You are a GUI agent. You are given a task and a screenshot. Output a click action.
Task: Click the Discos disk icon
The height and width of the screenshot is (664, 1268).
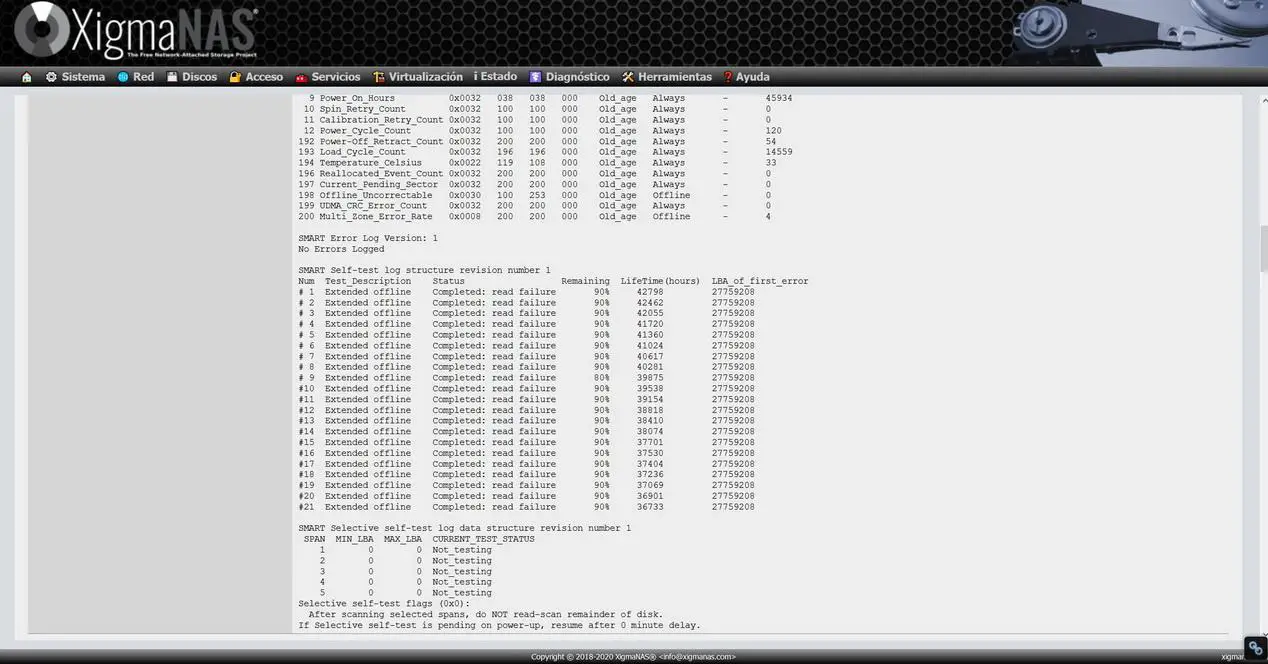tap(172, 77)
